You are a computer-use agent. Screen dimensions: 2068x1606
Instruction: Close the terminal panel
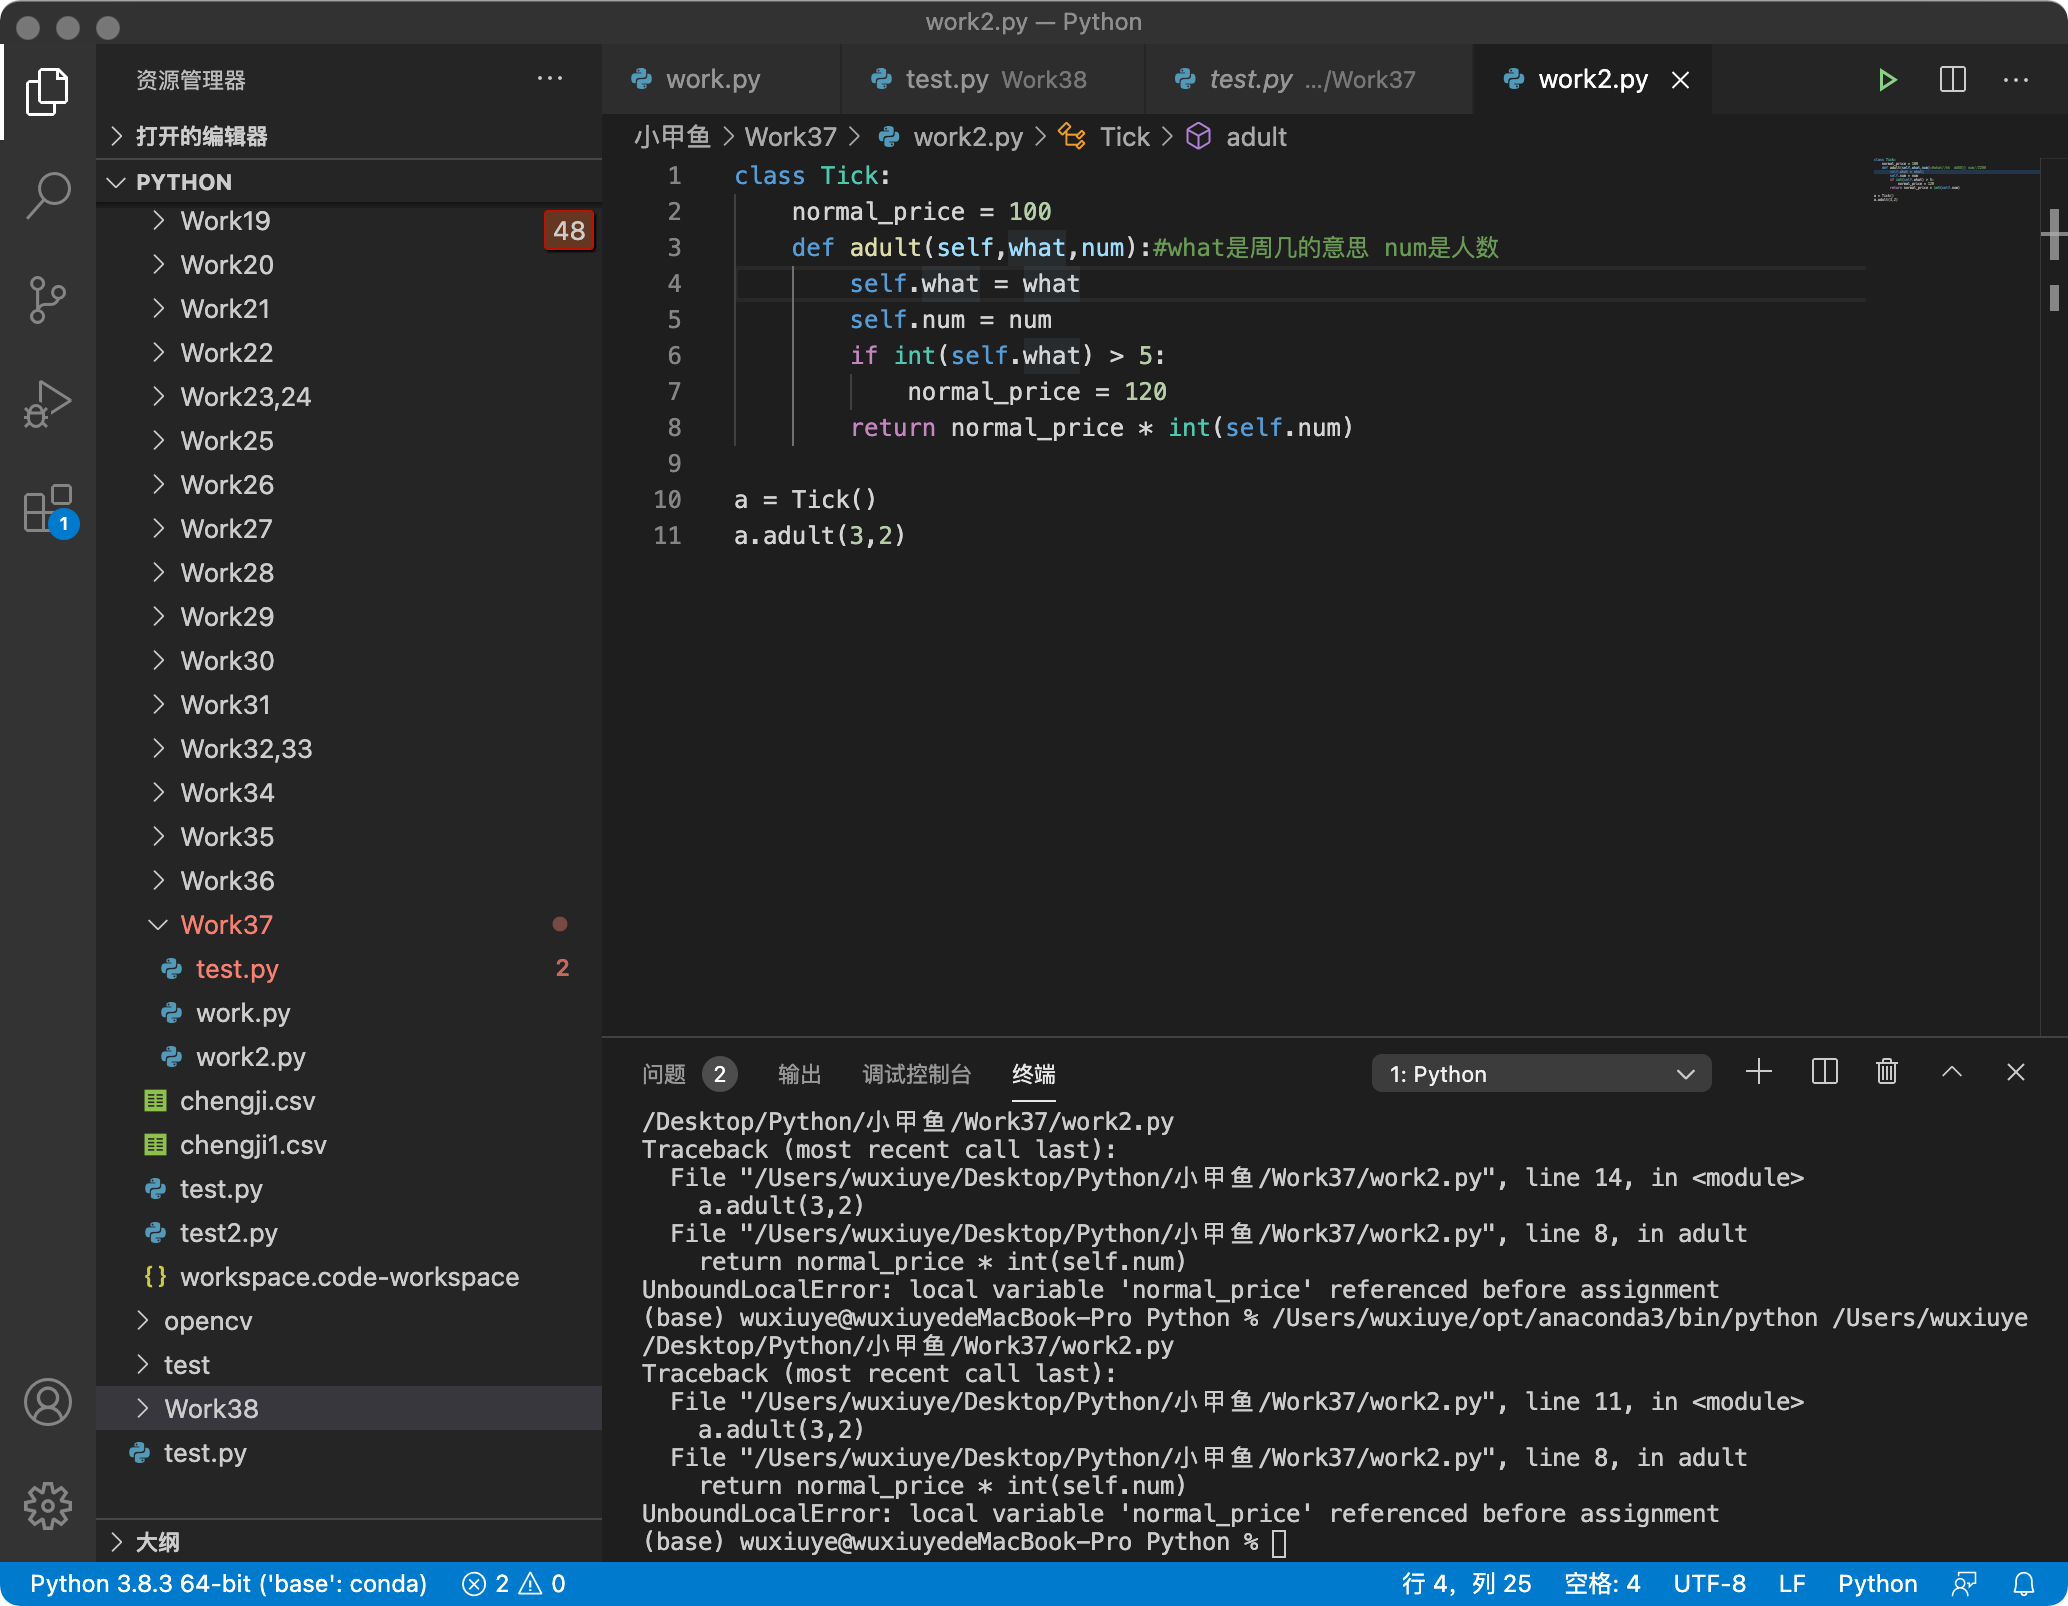point(2015,1073)
